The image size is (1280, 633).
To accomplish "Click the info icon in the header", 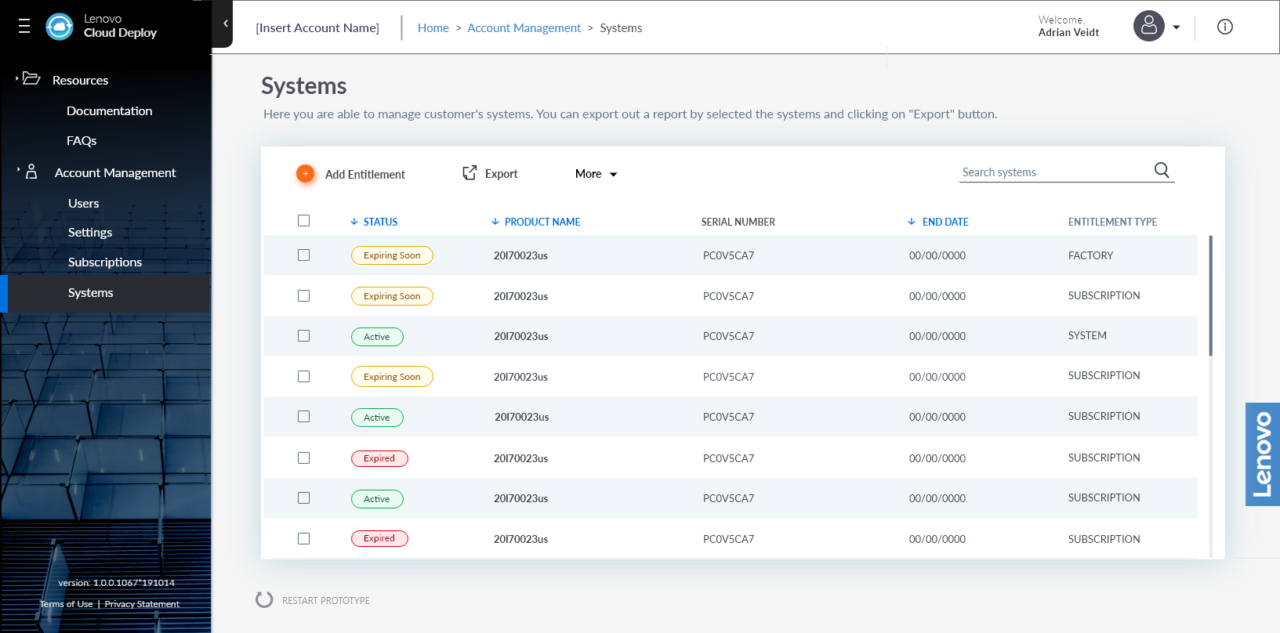I will (x=1225, y=26).
